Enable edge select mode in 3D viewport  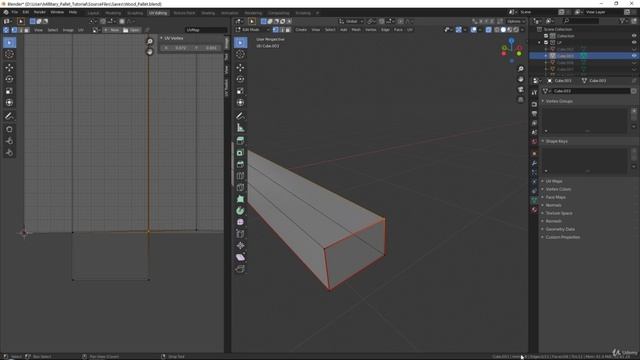point(282,30)
